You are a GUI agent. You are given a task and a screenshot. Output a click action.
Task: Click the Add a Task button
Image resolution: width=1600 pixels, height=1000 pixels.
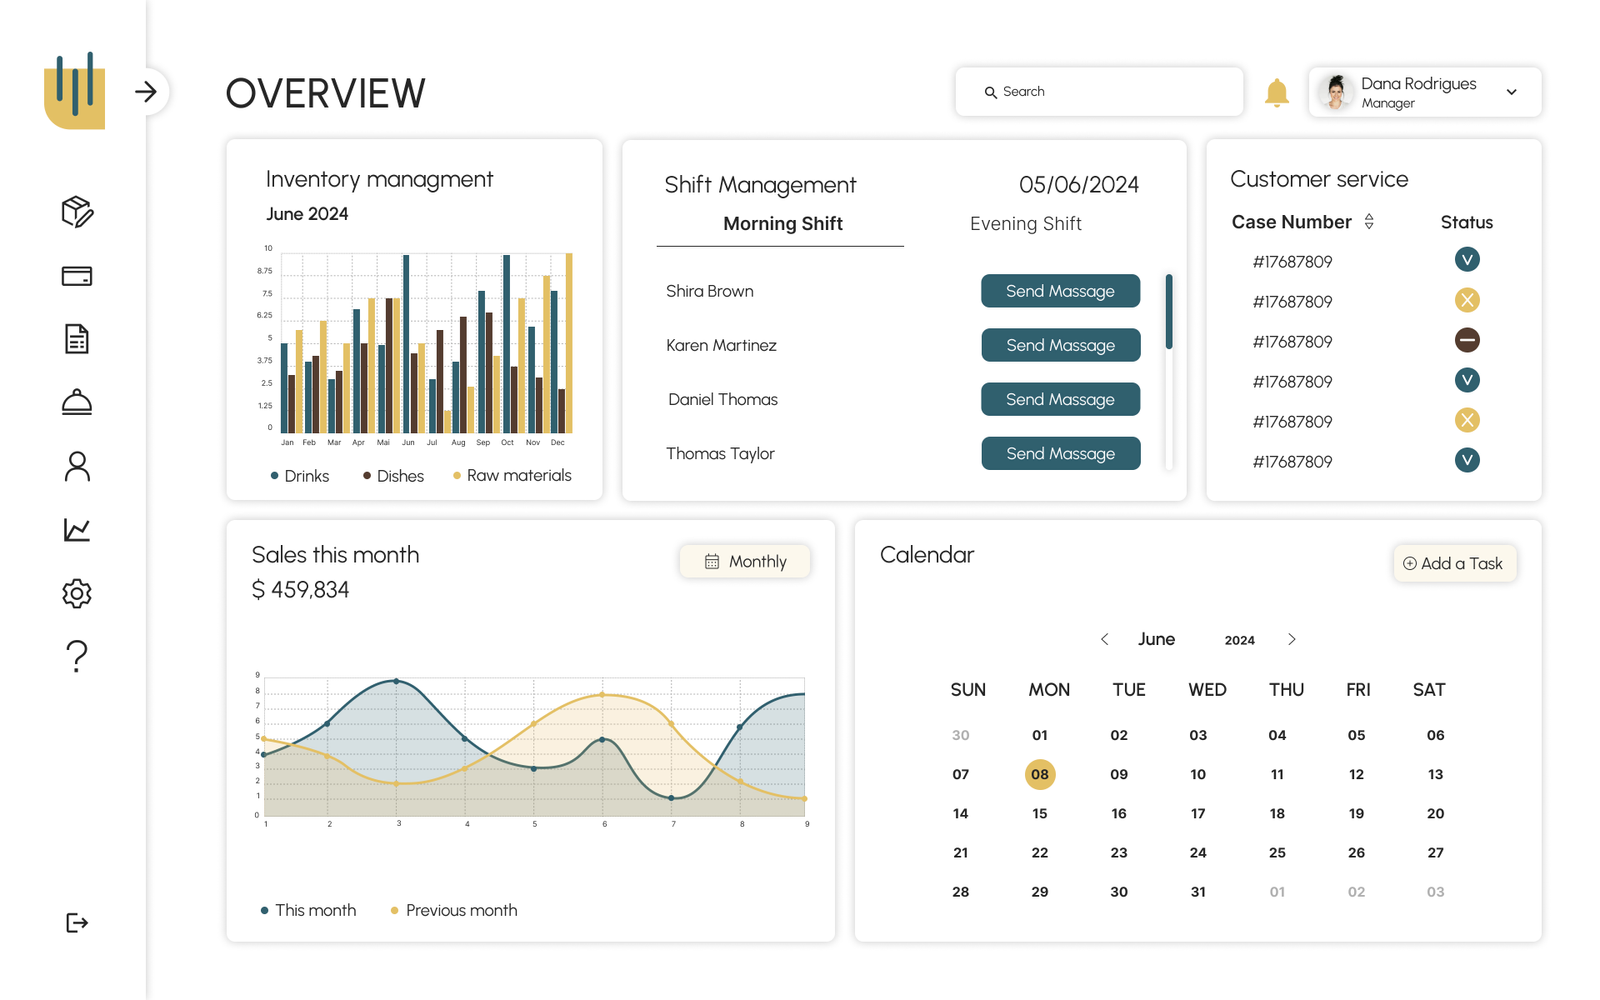[1454, 563]
